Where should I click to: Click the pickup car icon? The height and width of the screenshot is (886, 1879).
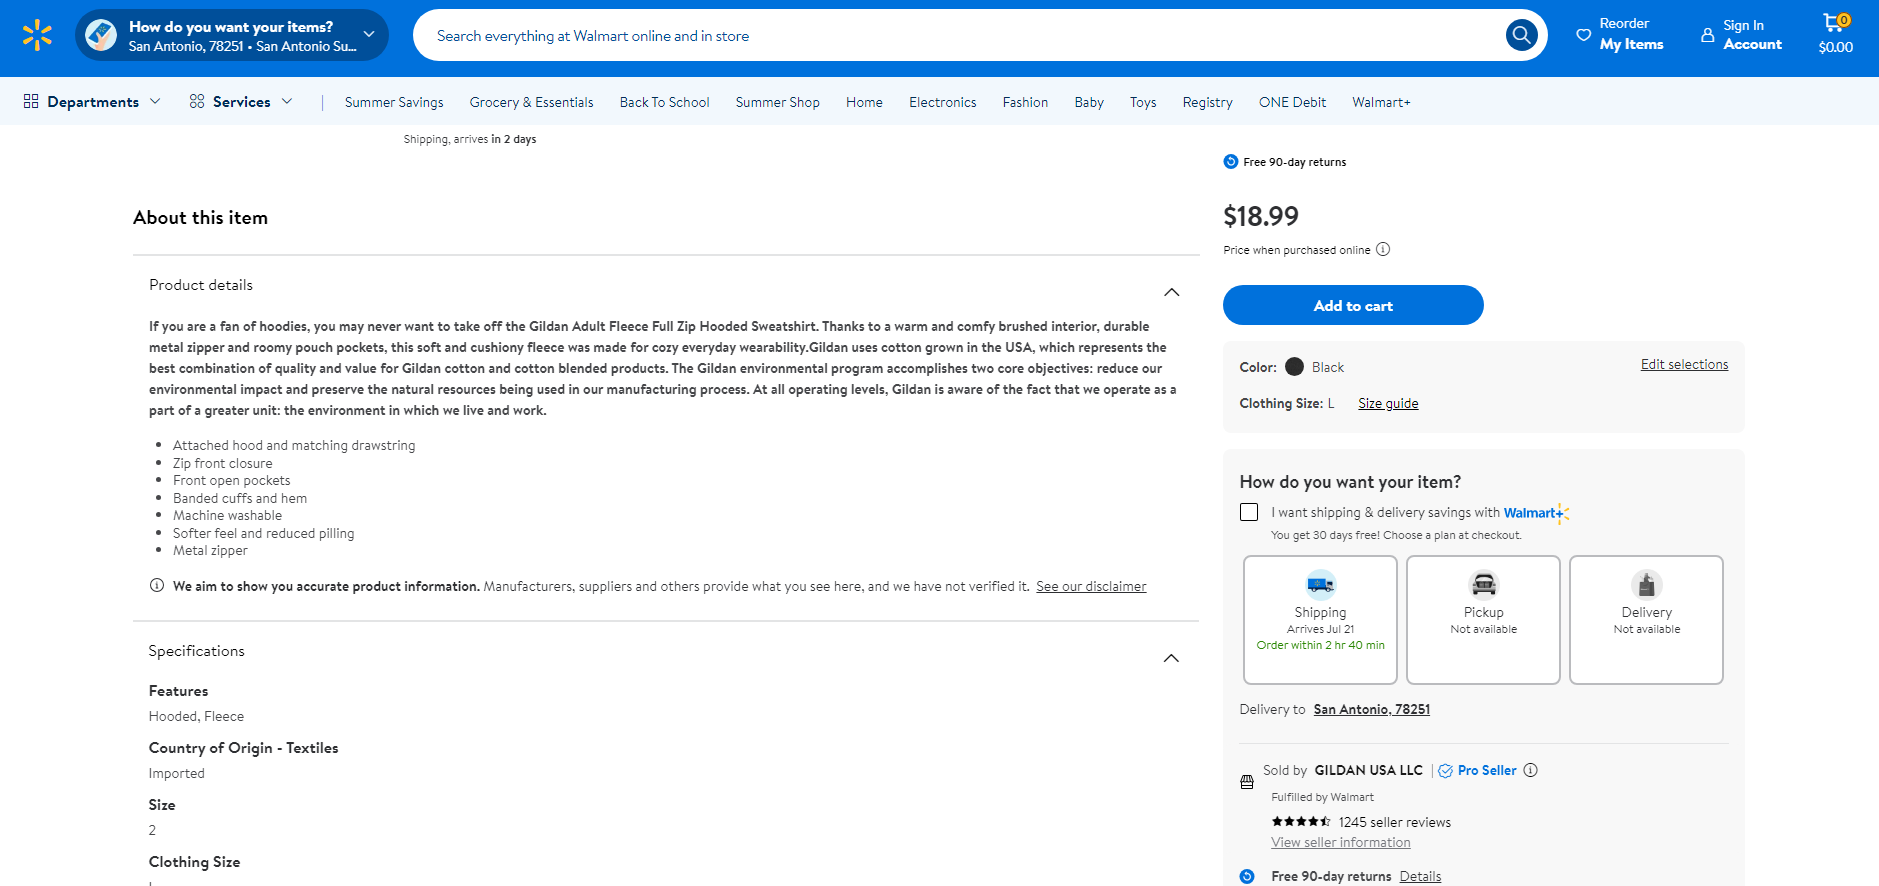[1483, 584]
